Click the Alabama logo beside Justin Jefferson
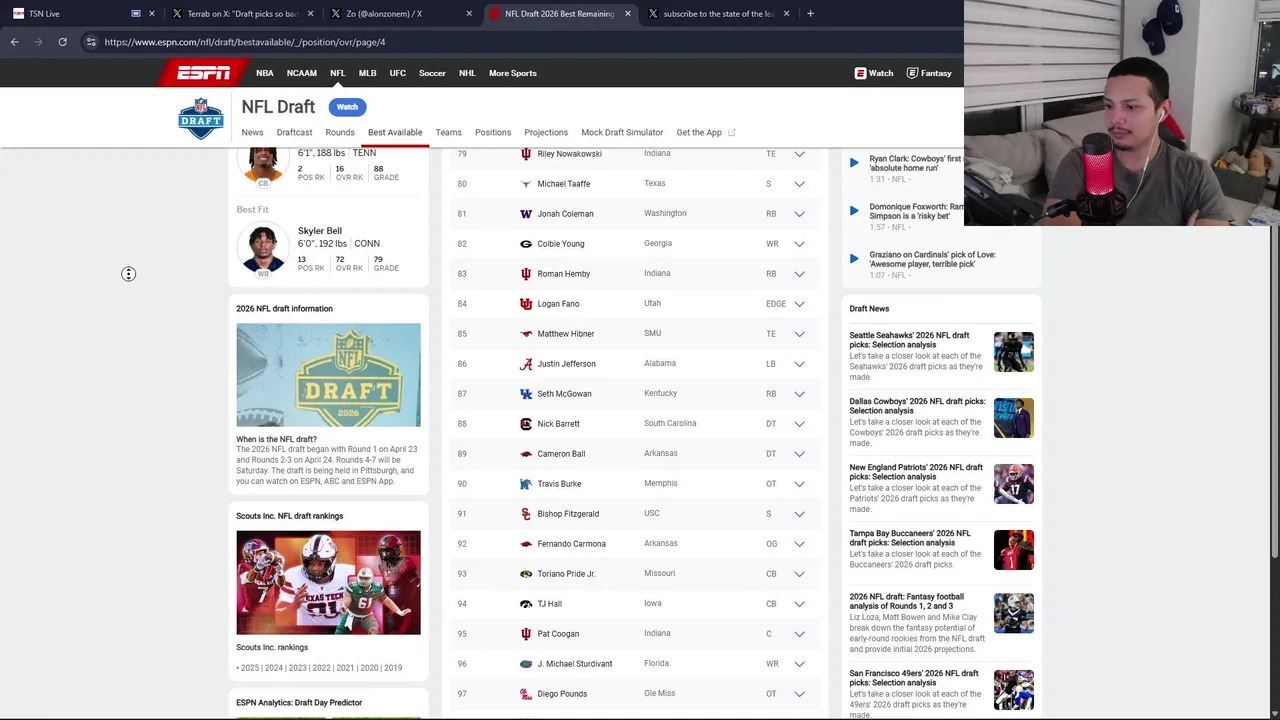 coord(526,364)
